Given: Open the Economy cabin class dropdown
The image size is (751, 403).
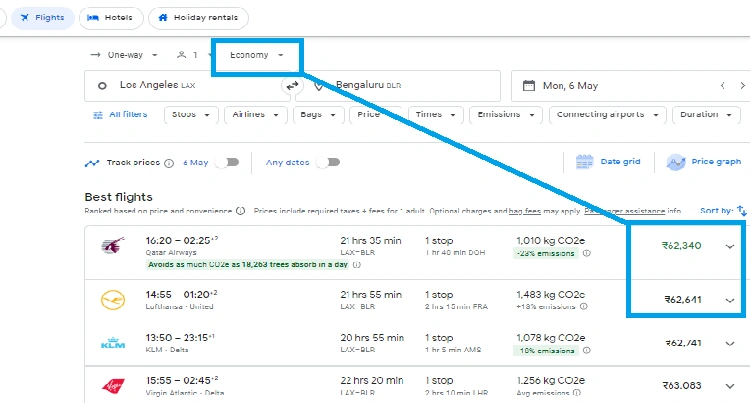Looking at the screenshot, I should [x=257, y=55].
